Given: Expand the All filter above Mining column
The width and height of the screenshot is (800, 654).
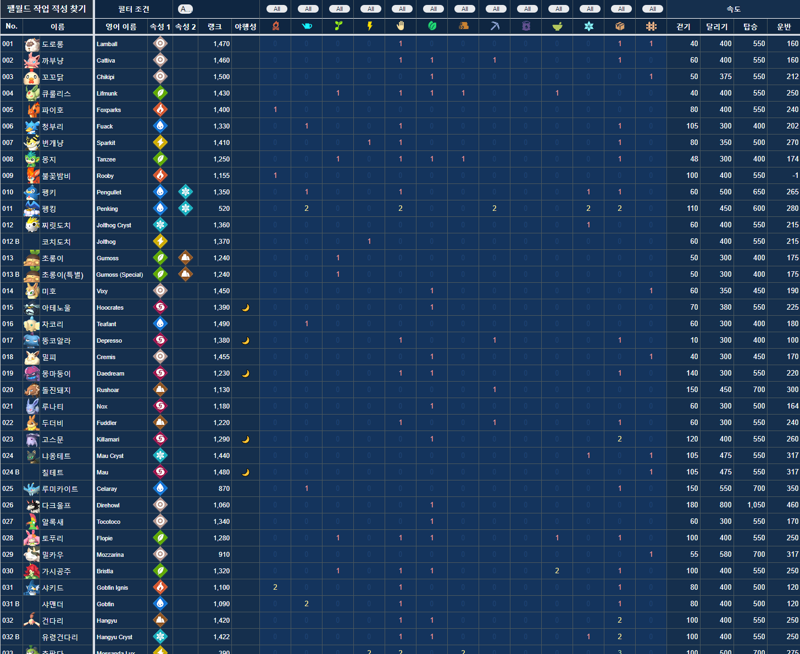Looking at the screenshot, I should pyautogui.click(x=494, y=9).
